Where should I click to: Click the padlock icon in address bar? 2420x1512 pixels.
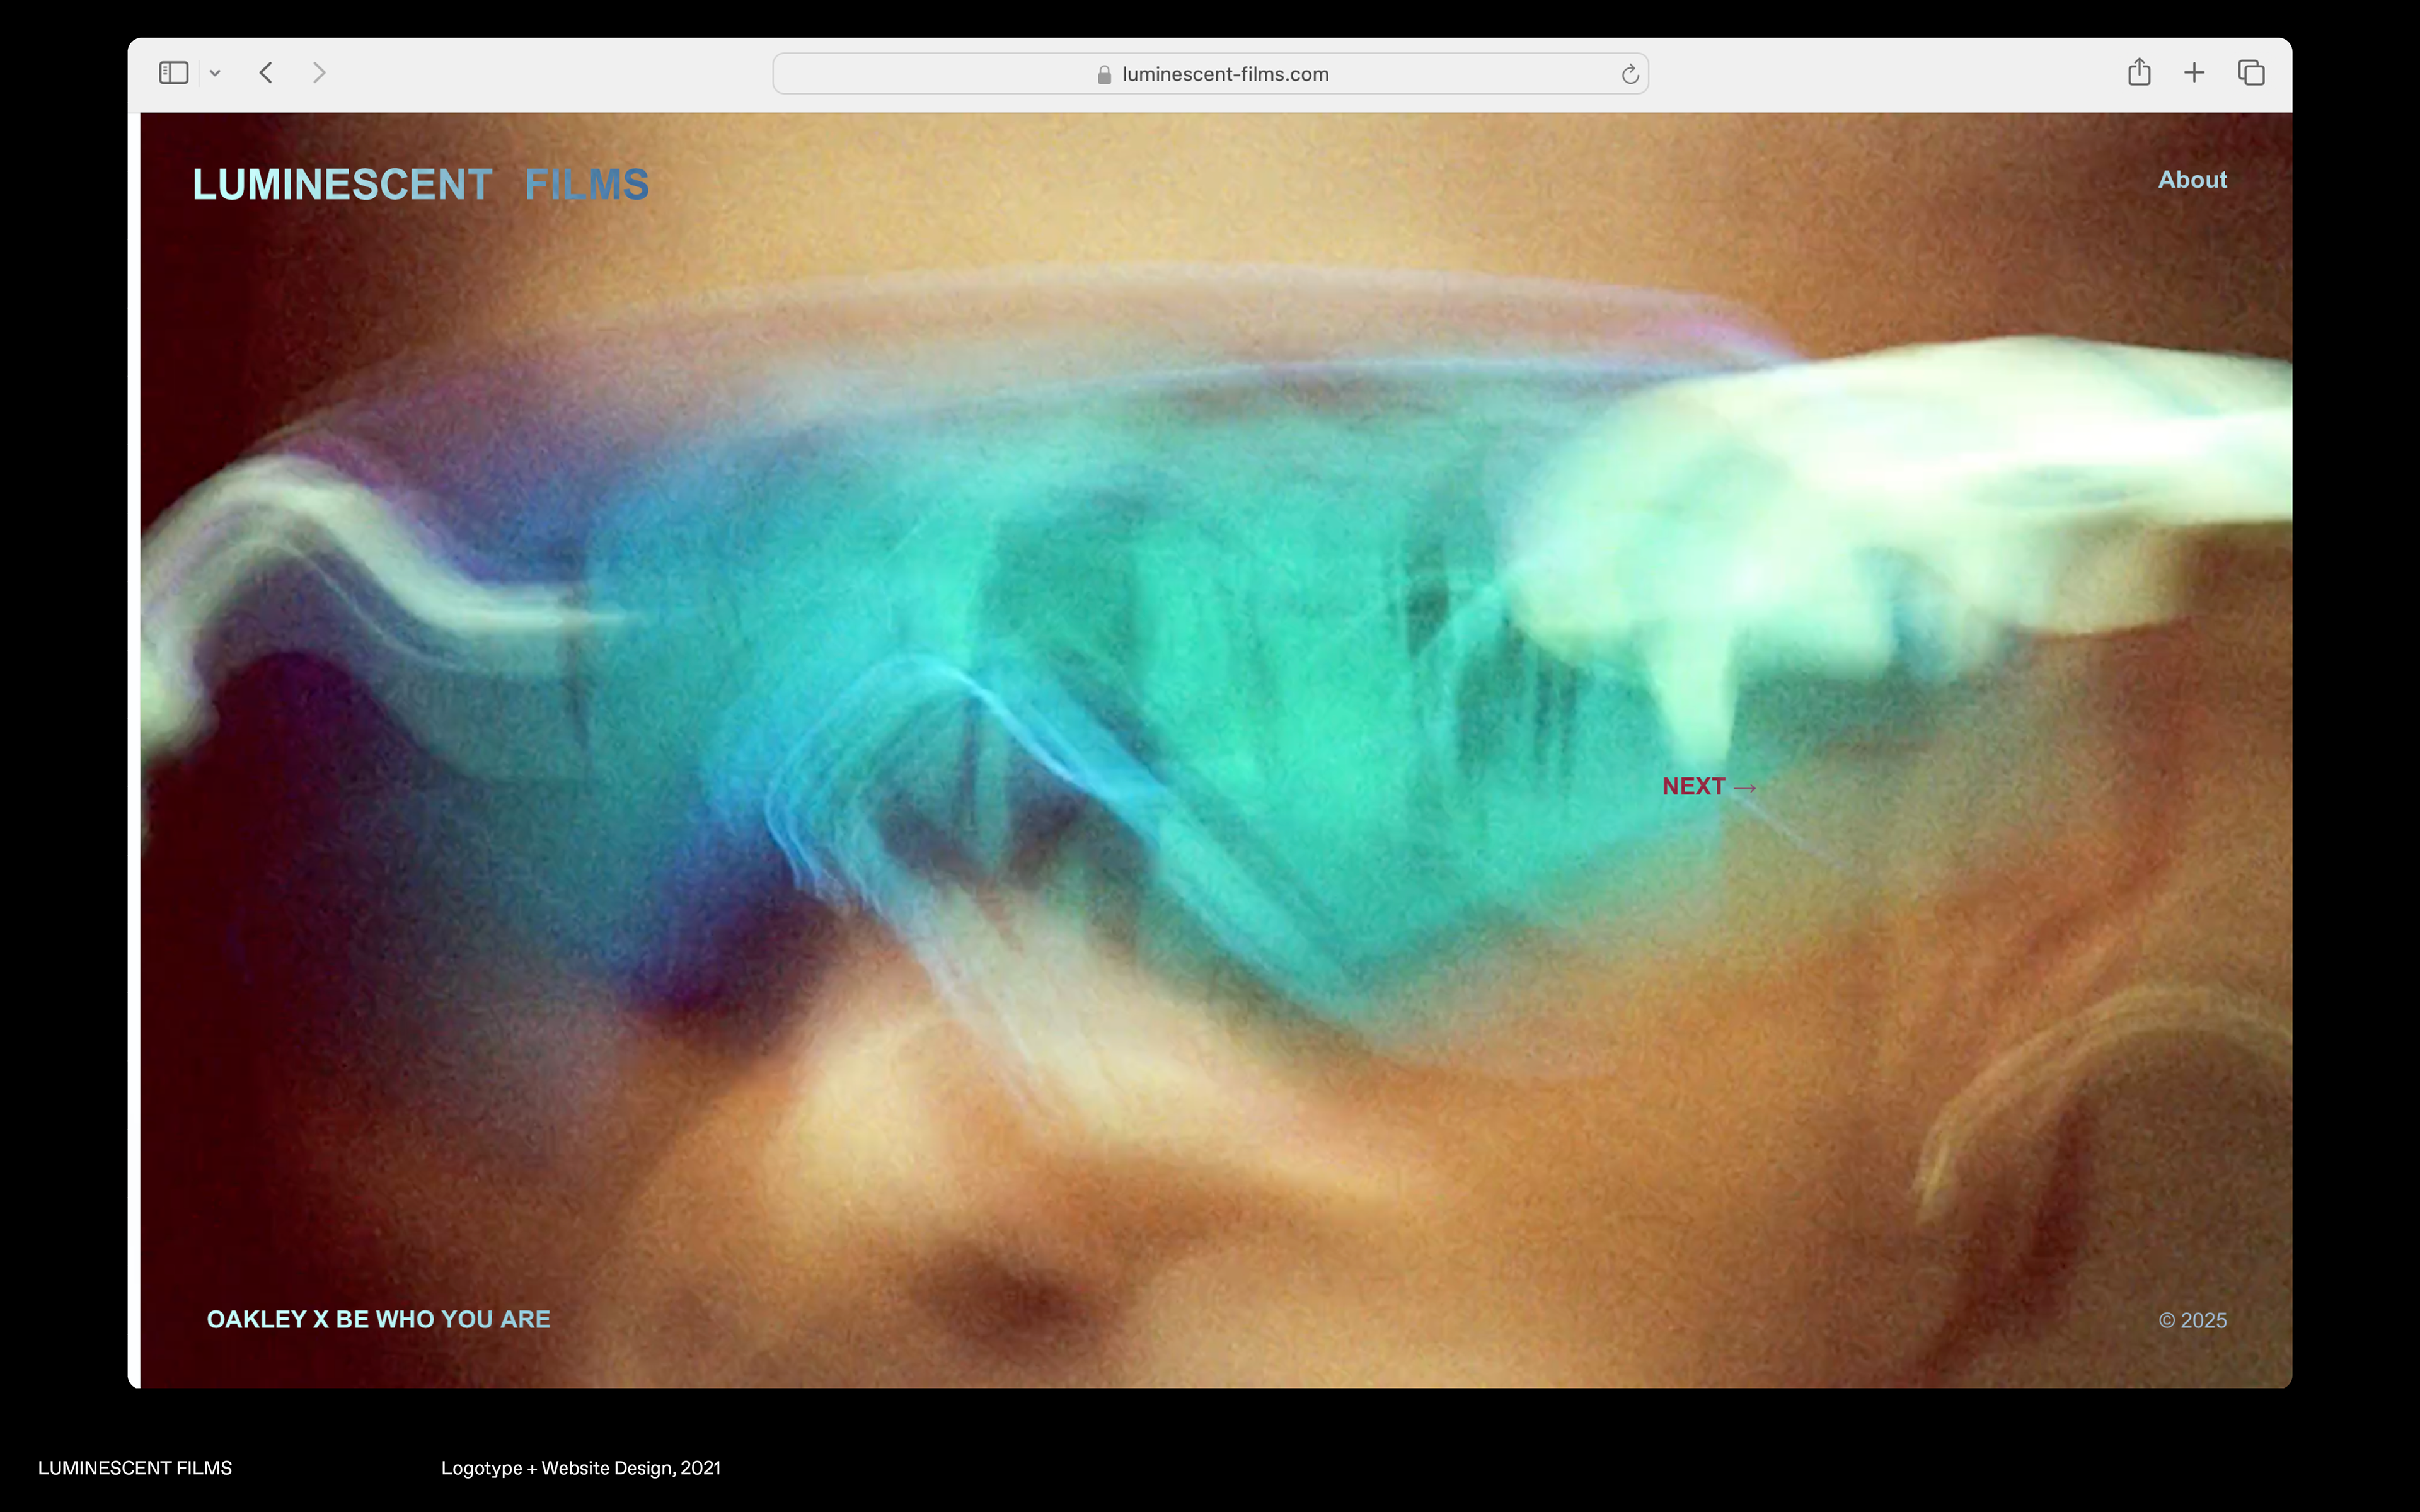point(1104,75)
